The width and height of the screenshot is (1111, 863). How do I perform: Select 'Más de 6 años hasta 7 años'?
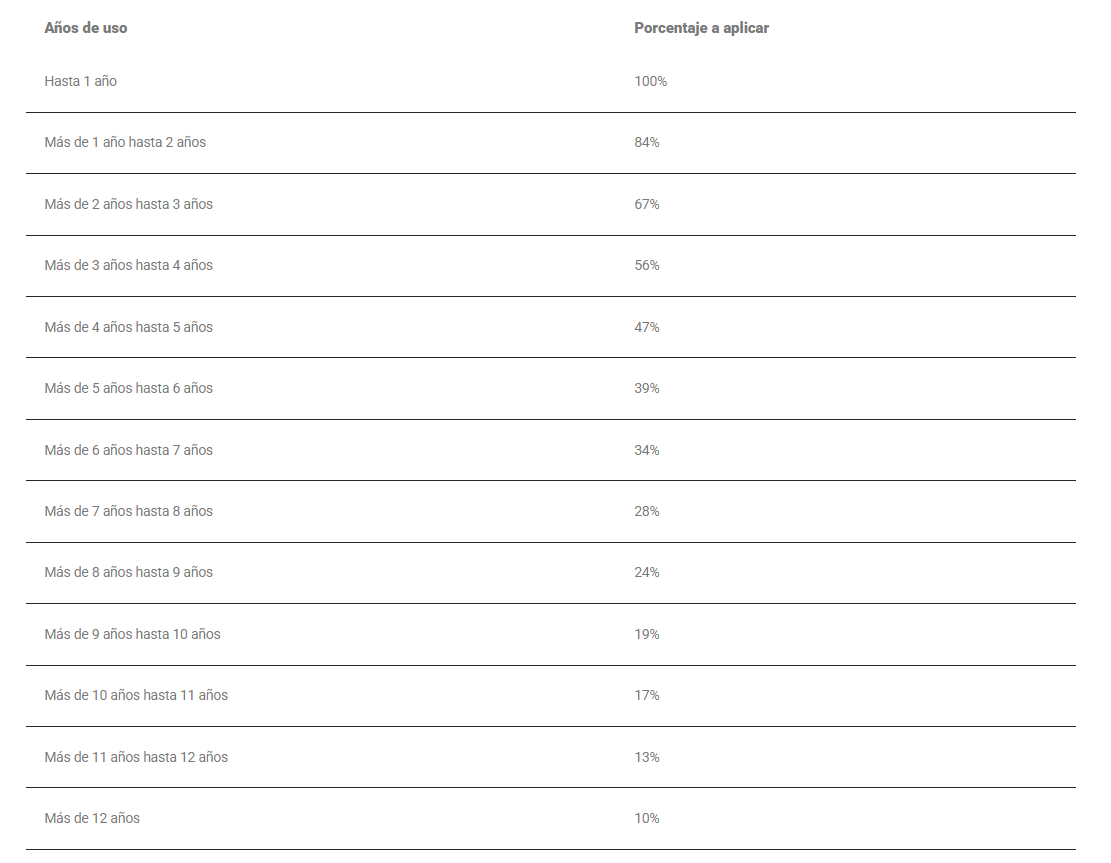coord(128,450)
